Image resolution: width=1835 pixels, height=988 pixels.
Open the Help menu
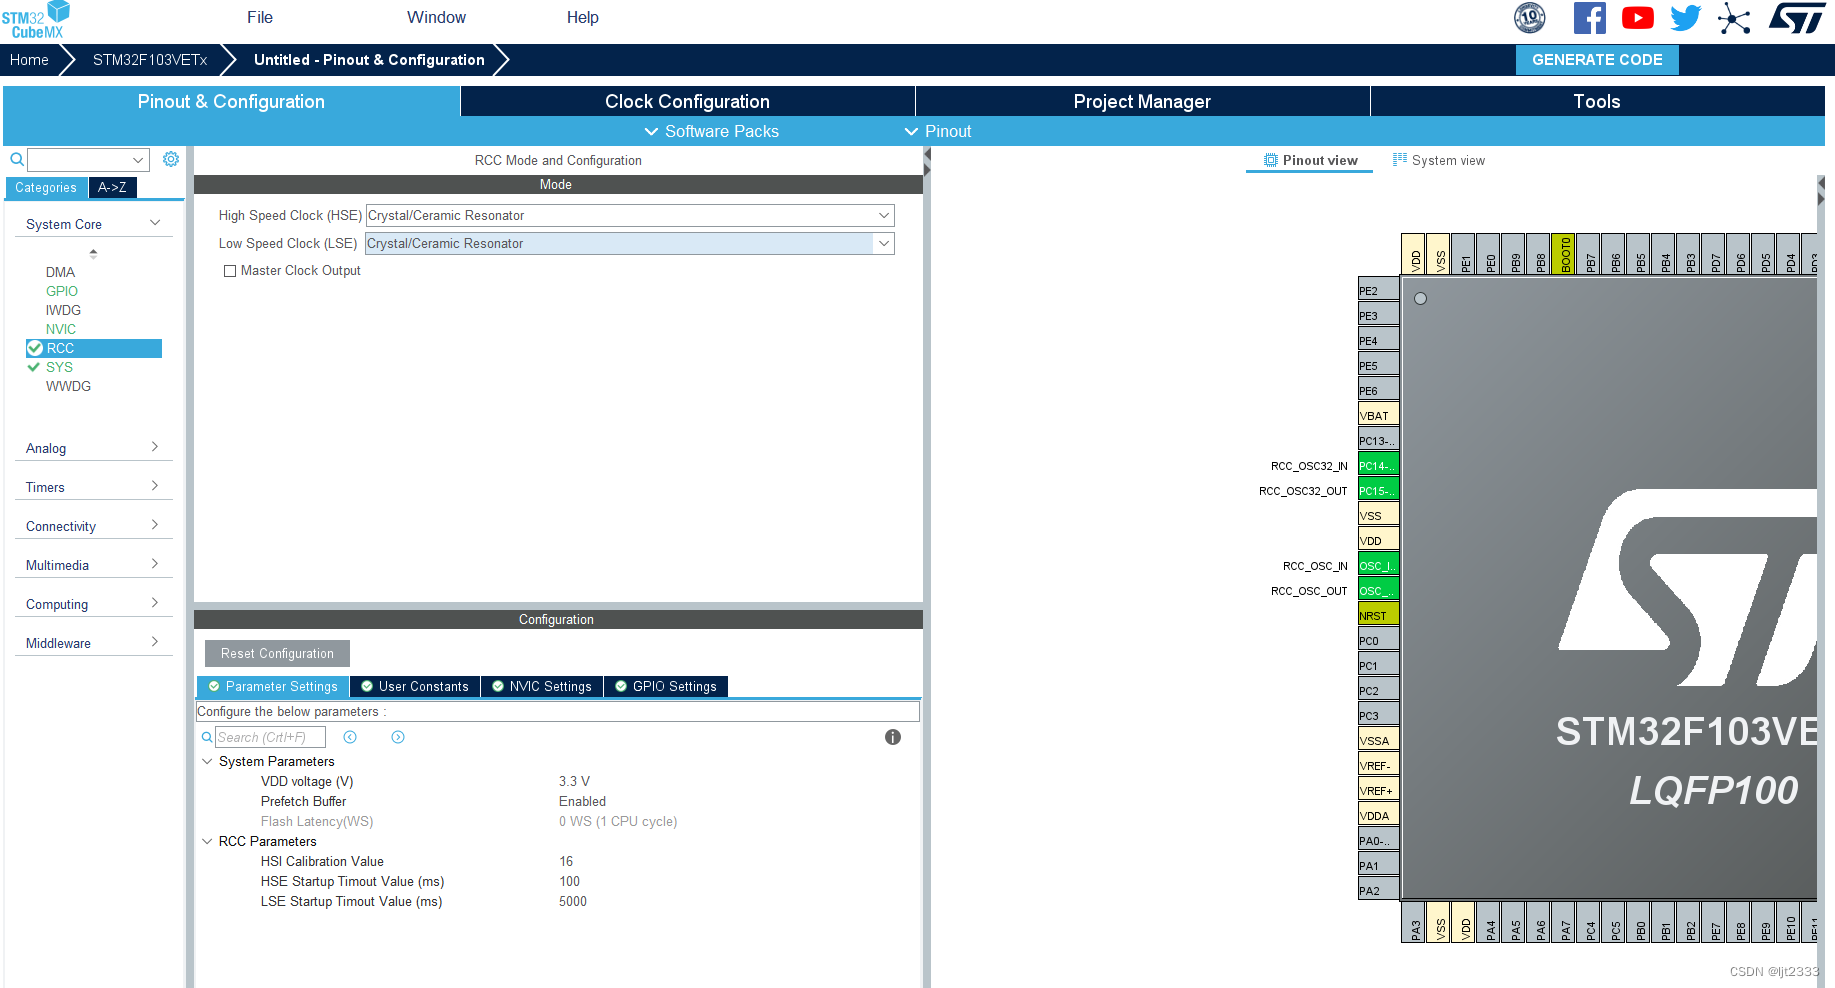(582, 17)
